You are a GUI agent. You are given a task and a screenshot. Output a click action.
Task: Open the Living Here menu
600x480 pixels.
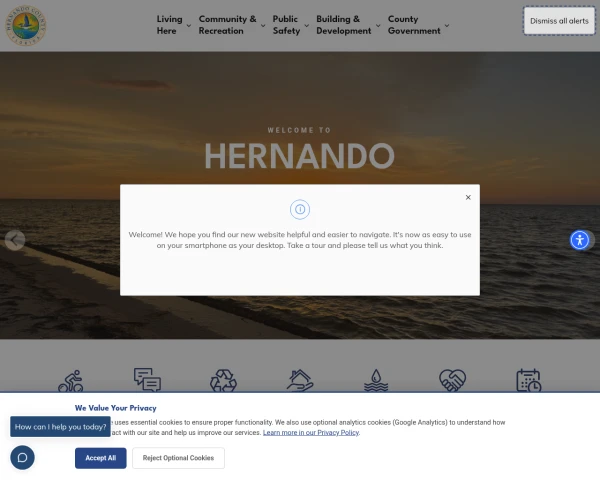pyautogui.click(x=170, y=25)
